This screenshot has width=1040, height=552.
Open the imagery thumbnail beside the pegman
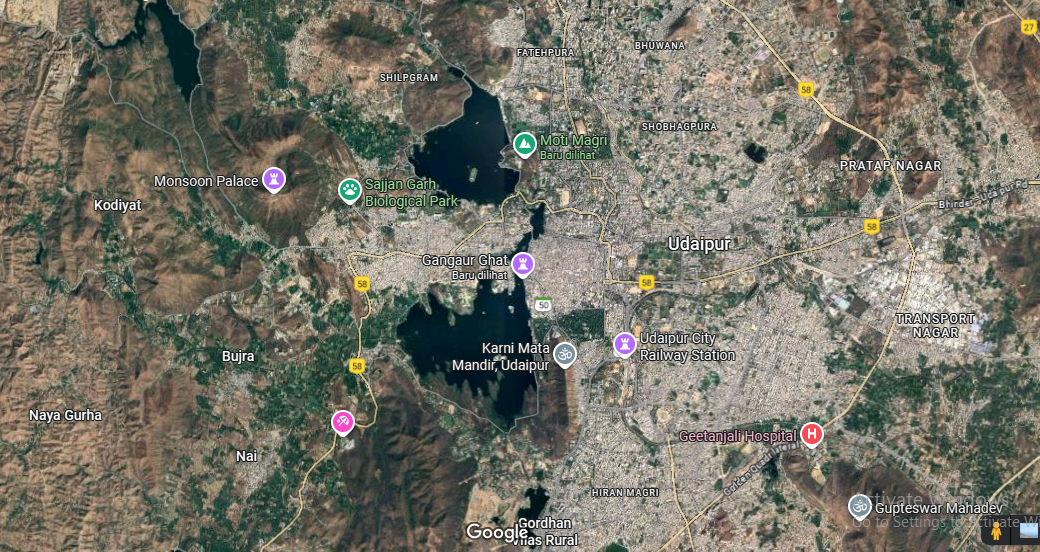pyautogui.click(x=1029, y=531)
